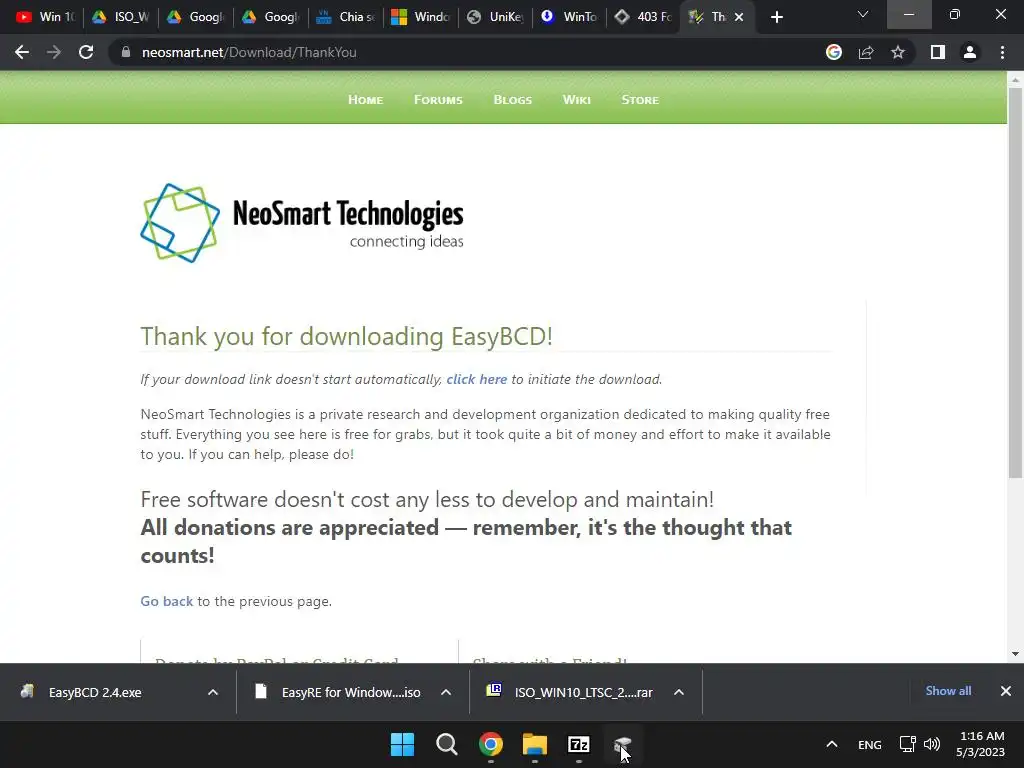Open the downloaded EasyBCD 2.4.exe file
Screen dimensions: 1024x768
[95, 692]
